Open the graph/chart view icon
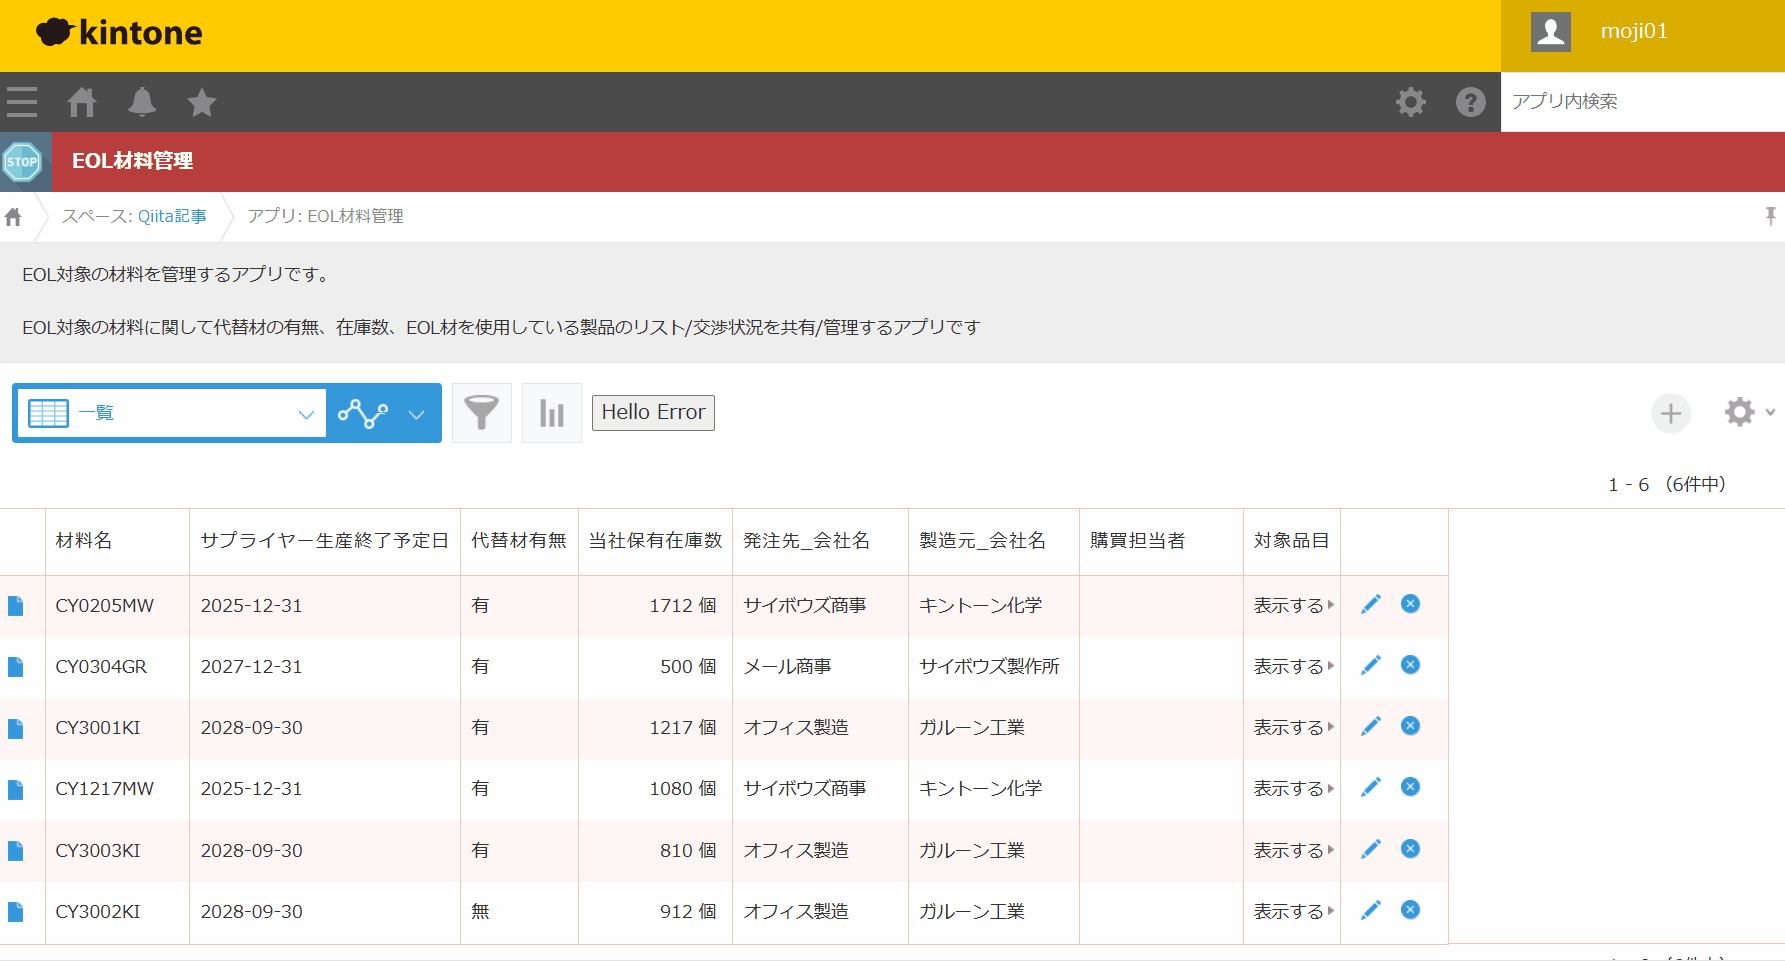Image resolution: width=1785 pixels, height=961 pixels. tap(551, 412)
